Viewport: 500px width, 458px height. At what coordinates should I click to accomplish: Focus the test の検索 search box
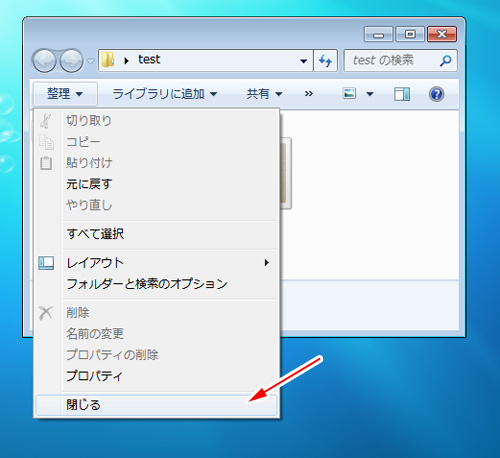click(x=400, y=60)
